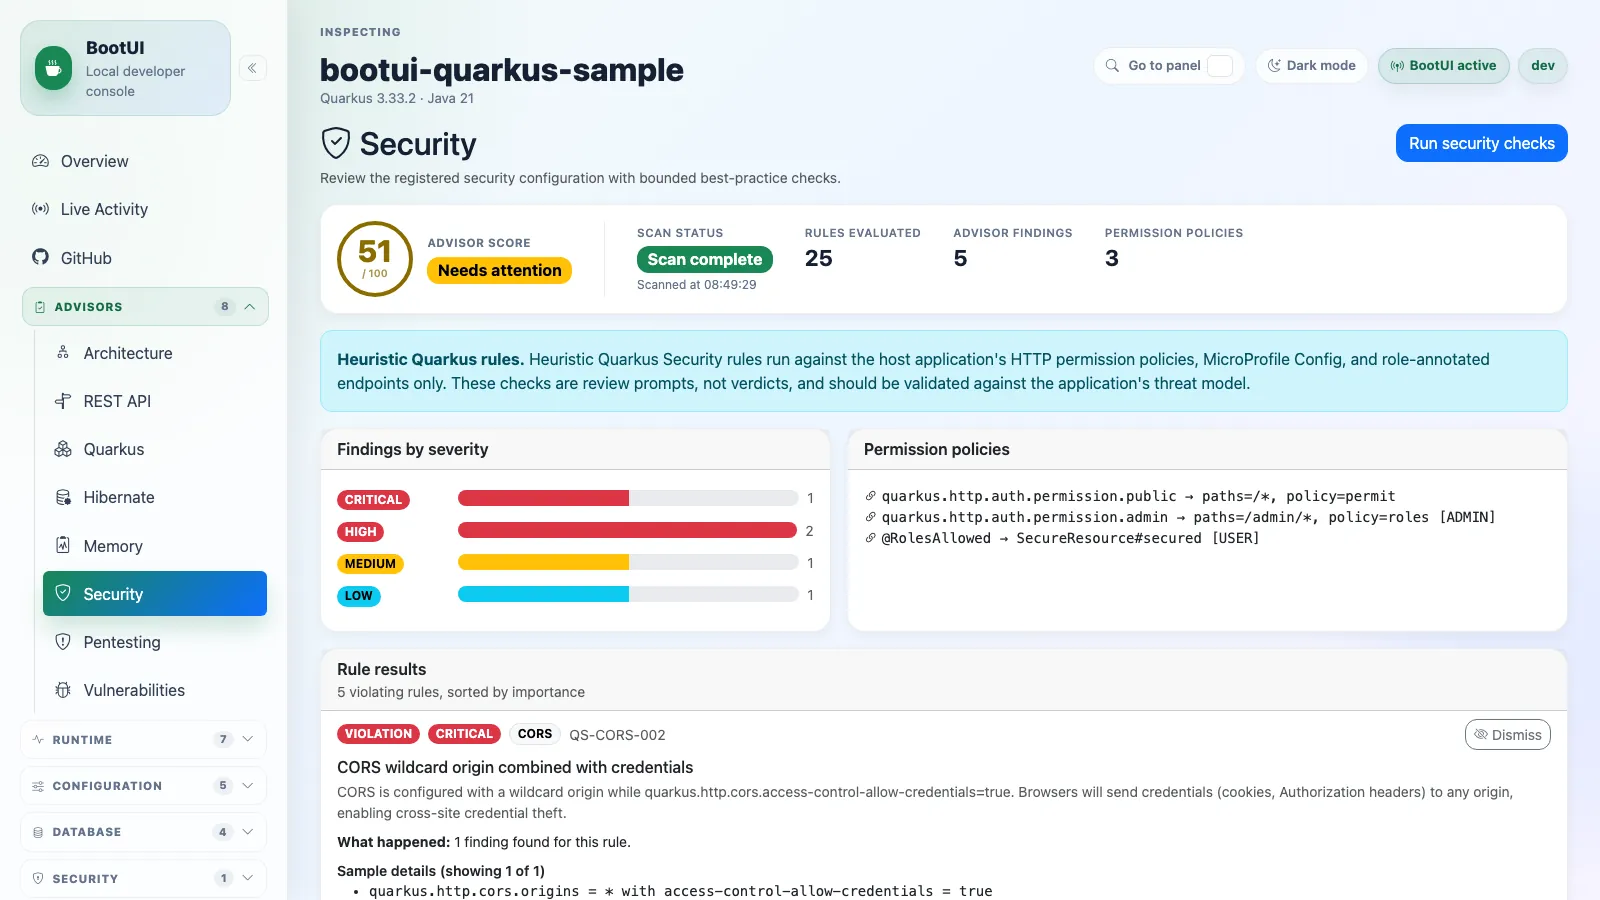Click the Go to panel search field
The image size is (1600, 900).
pos(1169,66)
